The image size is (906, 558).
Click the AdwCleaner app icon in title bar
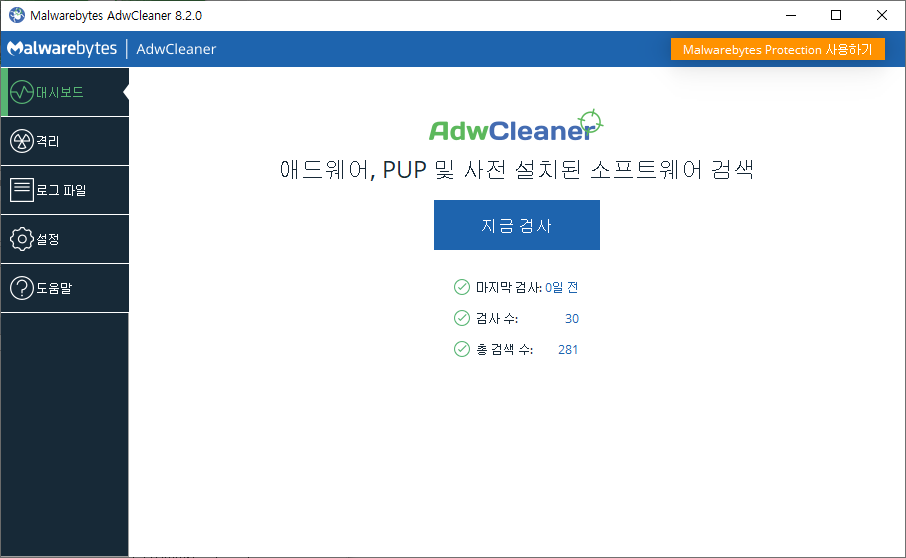pyautogui.click(x=17, y=15)
